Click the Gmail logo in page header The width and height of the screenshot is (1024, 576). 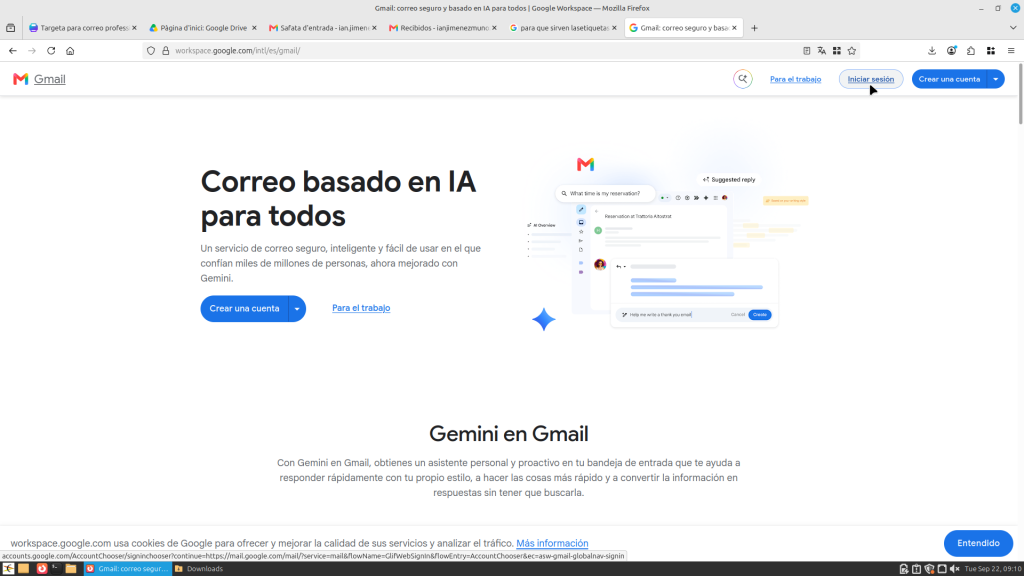39,79
